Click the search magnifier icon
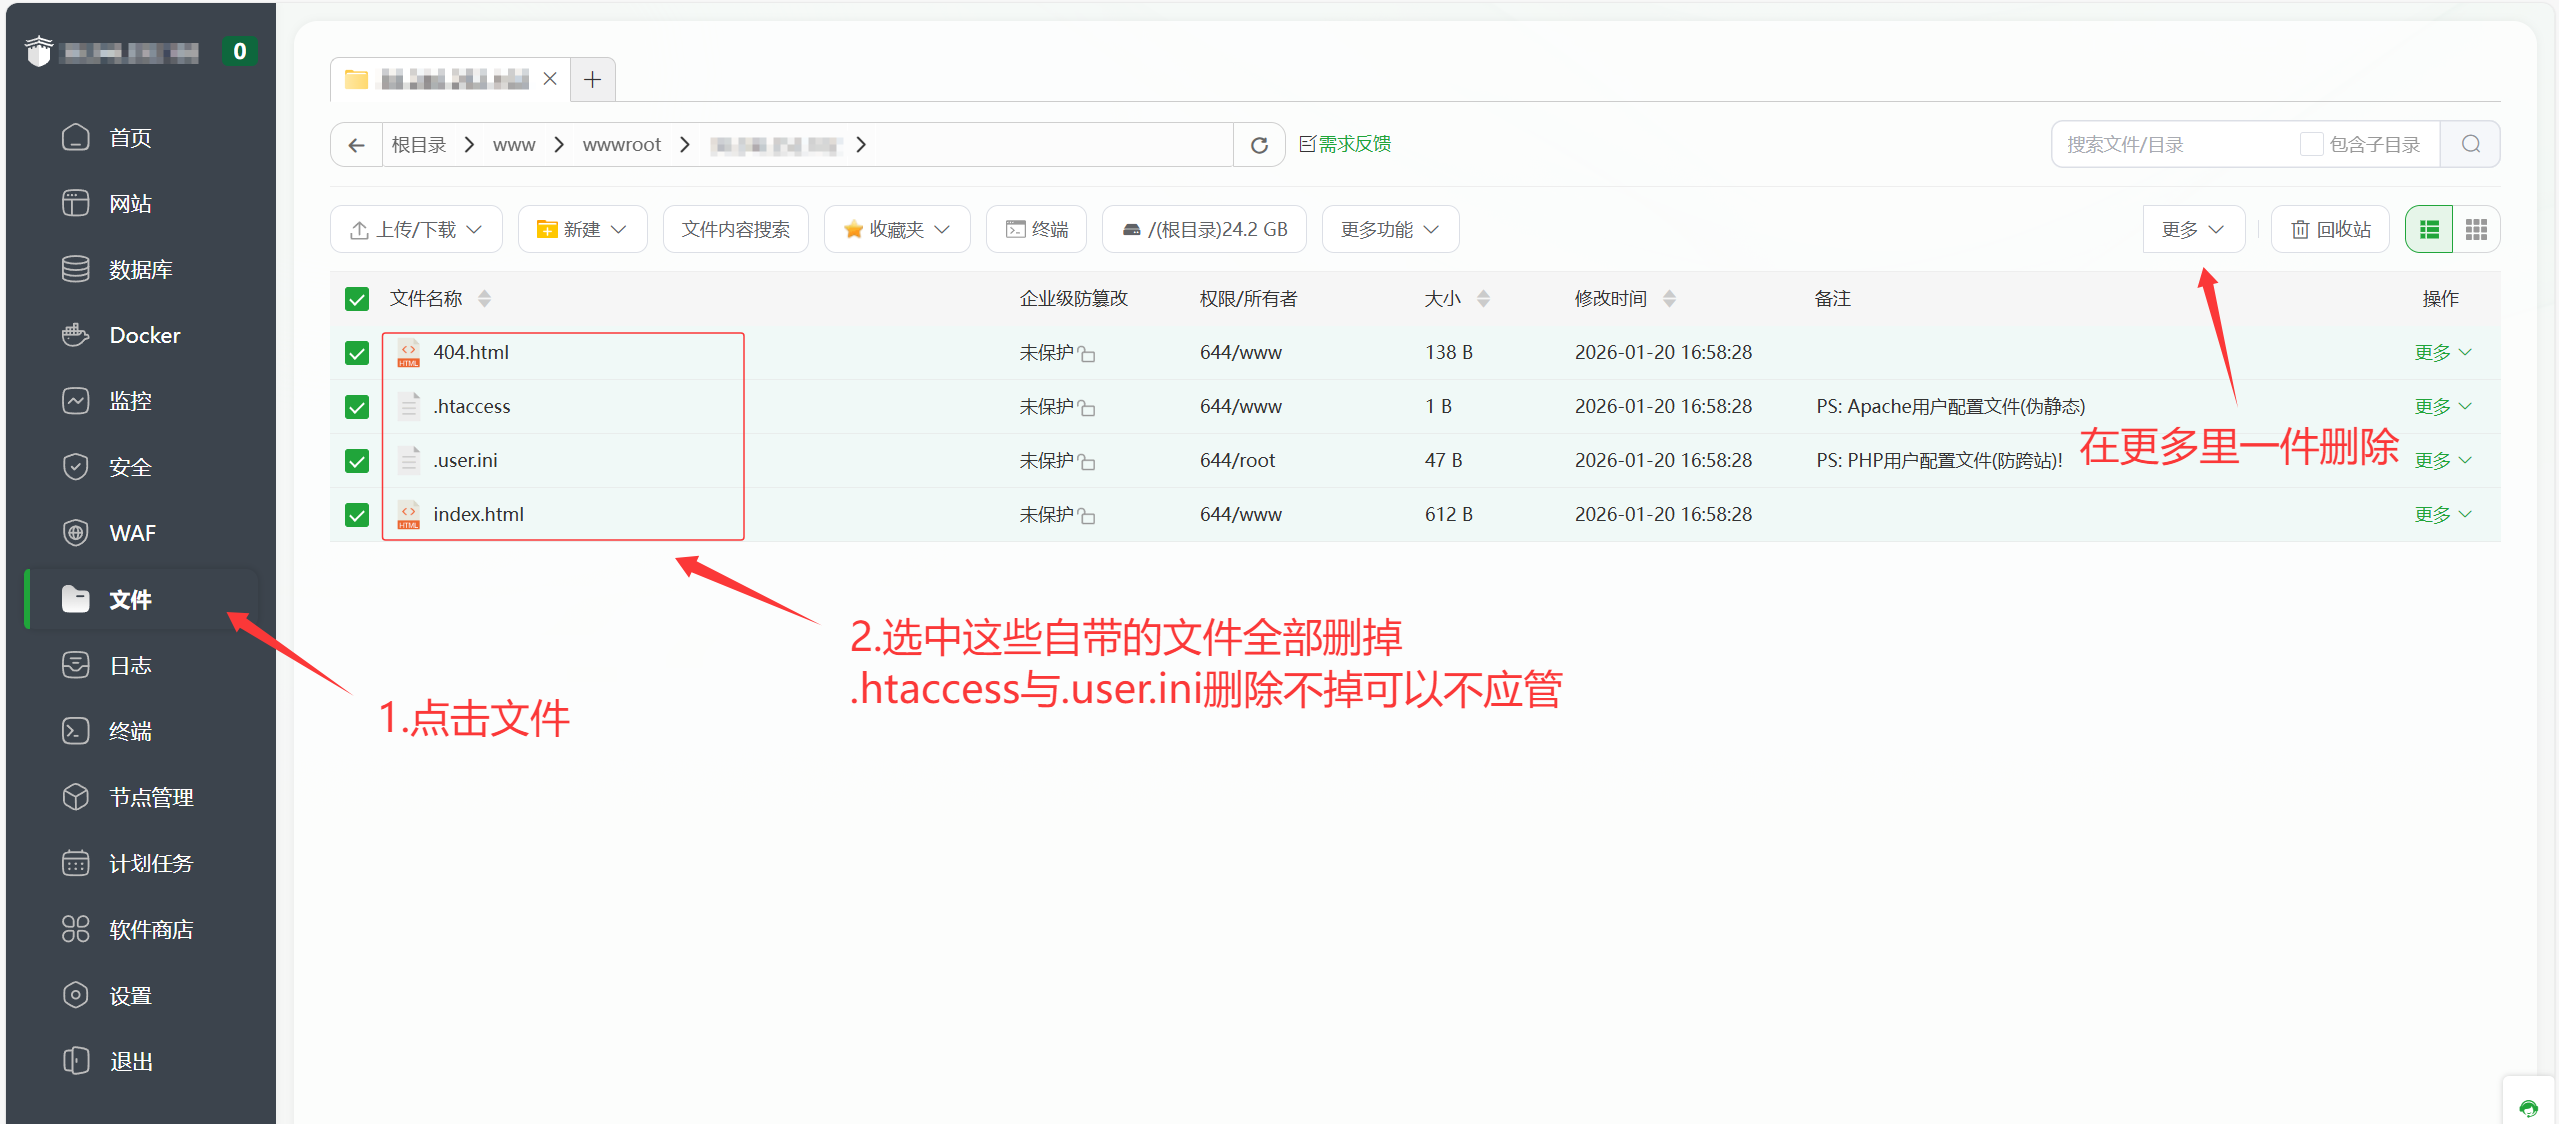This screenshot has height=1124, width=2559. (2470, 144)
